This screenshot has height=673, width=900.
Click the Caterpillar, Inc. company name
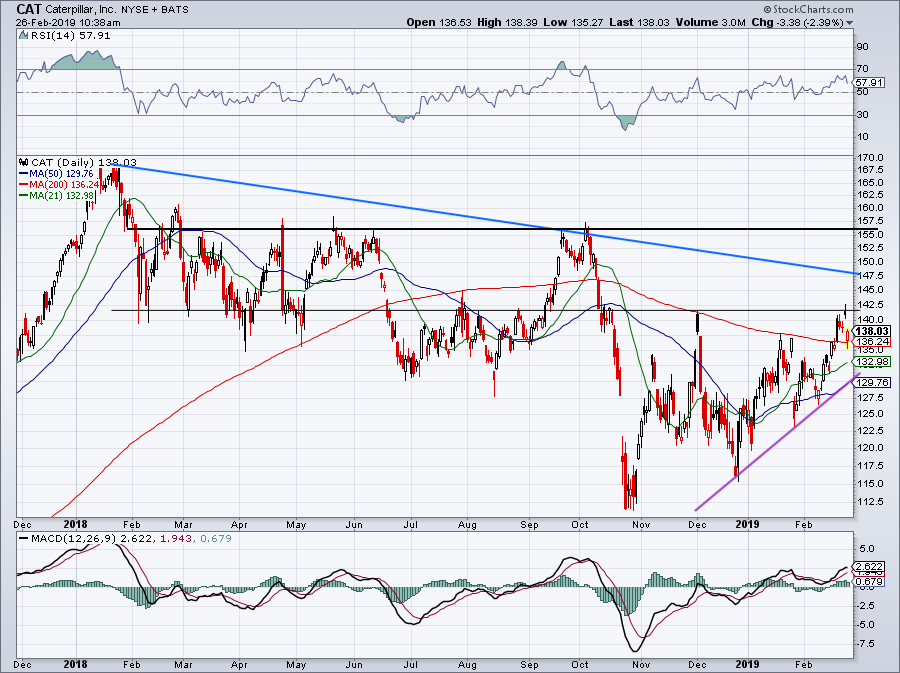point(80,10)
